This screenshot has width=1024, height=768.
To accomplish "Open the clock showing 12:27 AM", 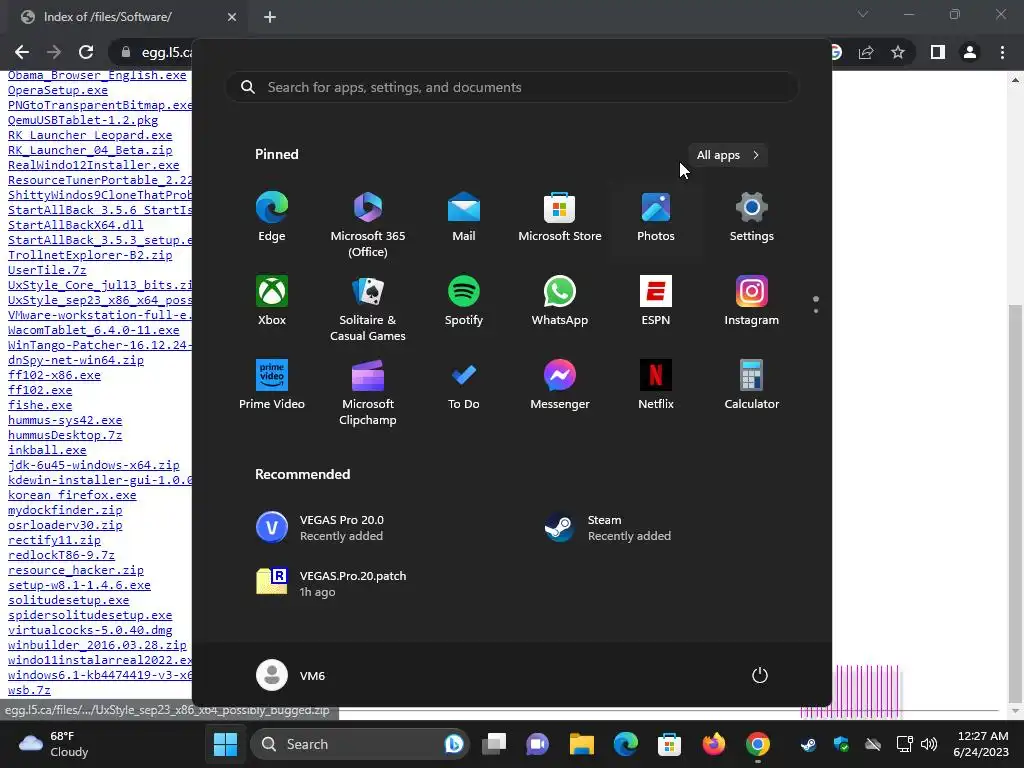I will point(981,744).
